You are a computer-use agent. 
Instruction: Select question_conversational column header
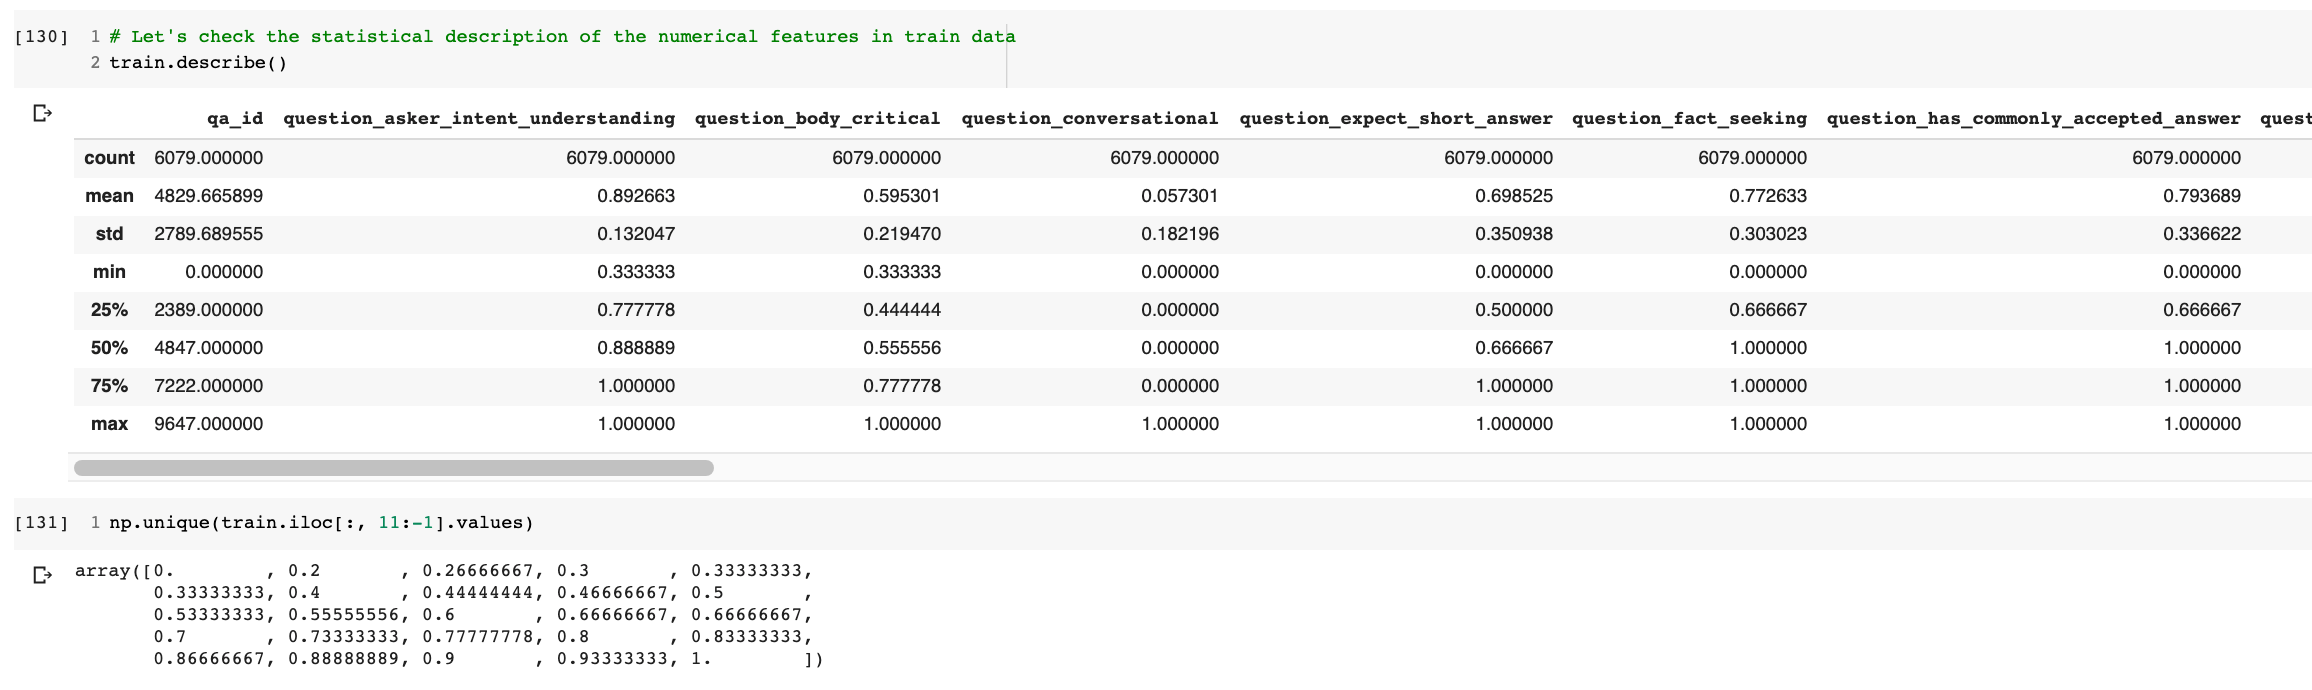1090,119
